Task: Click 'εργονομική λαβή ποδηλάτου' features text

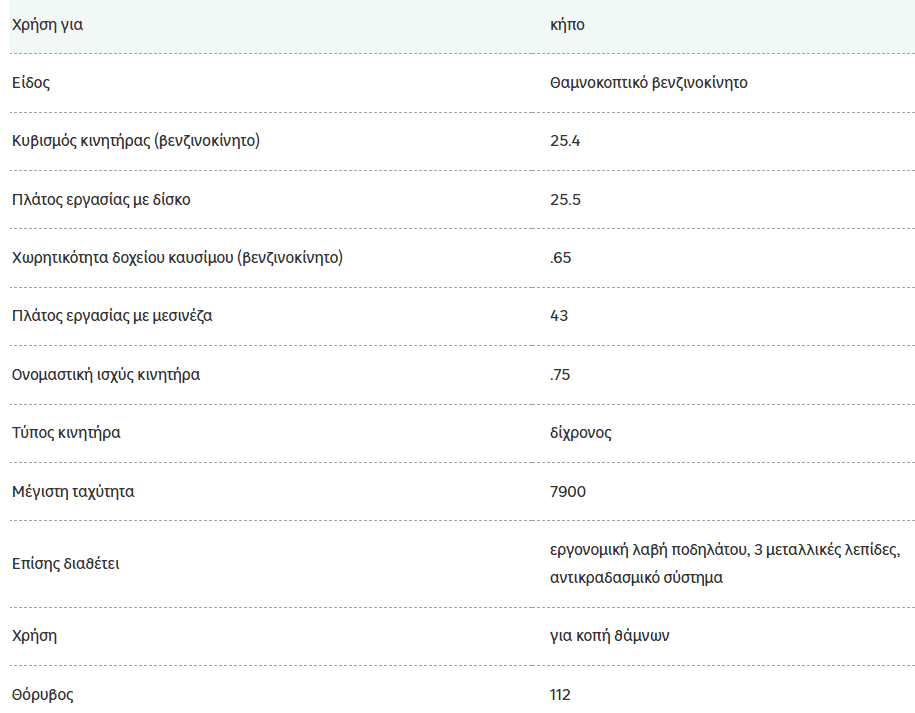Action: [649, 550]
